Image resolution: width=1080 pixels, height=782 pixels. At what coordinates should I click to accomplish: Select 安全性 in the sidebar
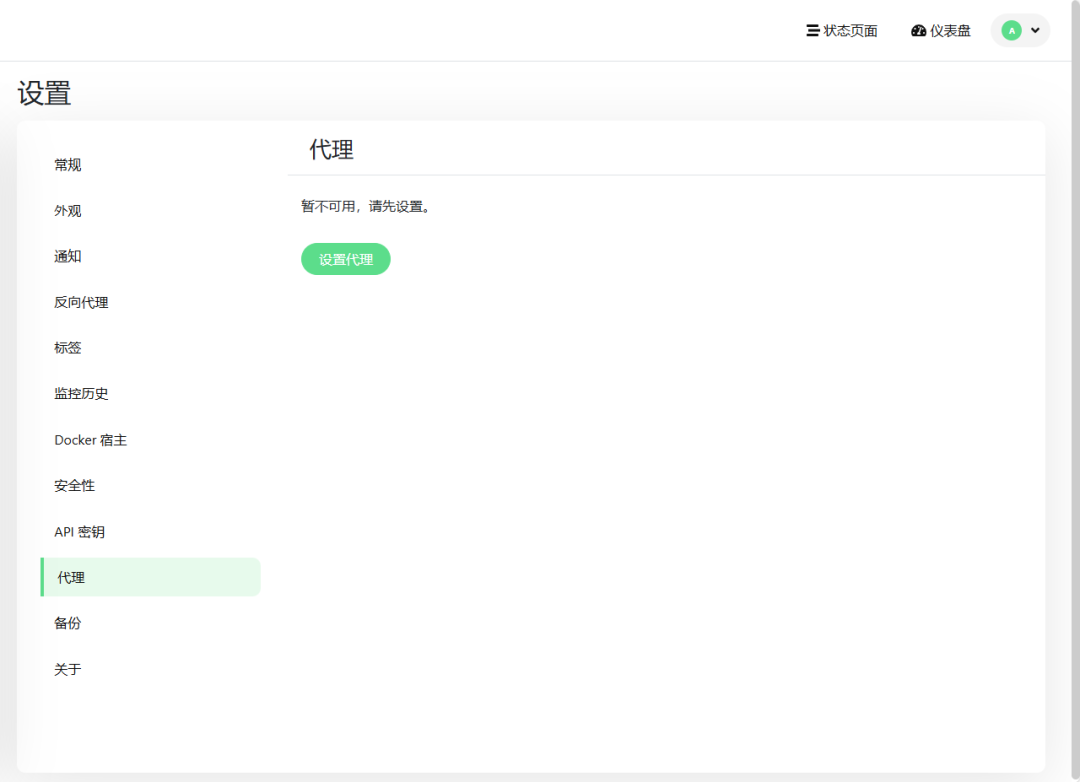click(74, 486)
